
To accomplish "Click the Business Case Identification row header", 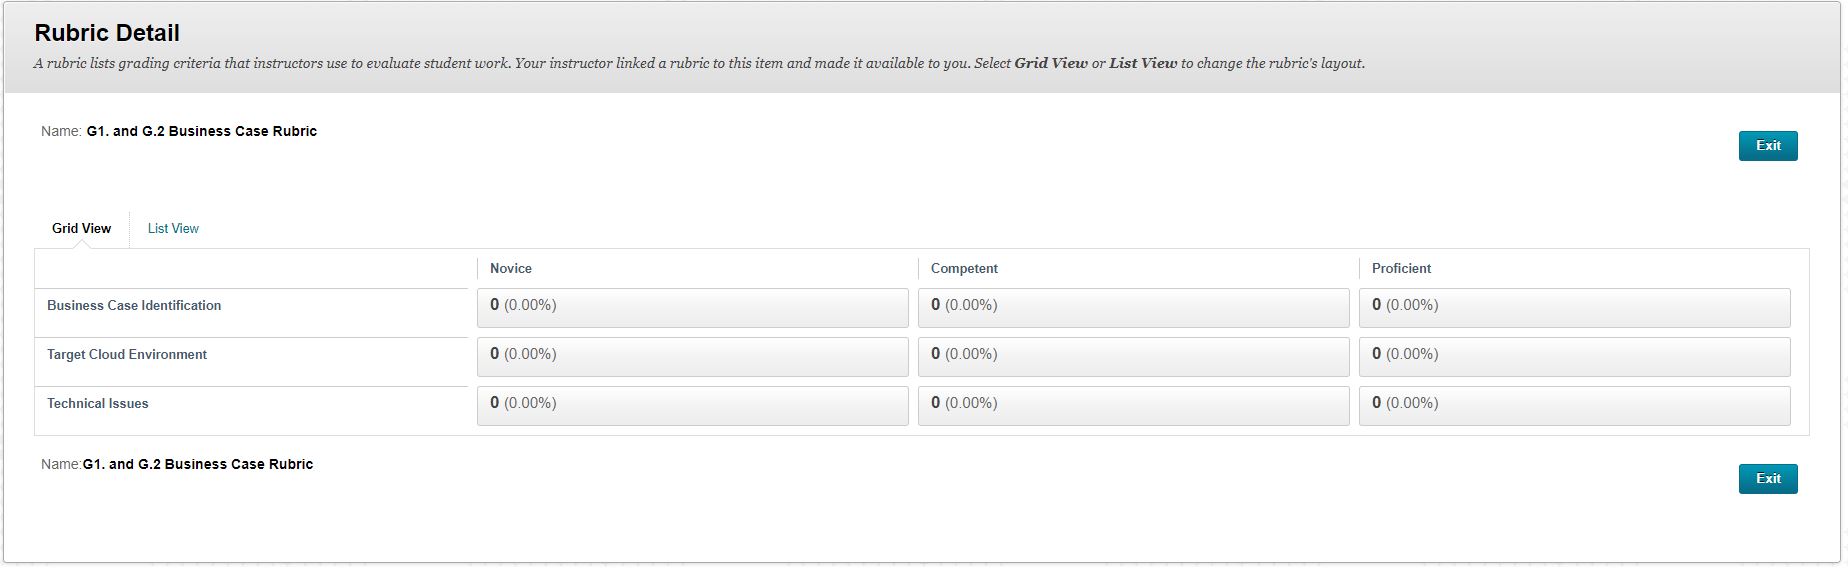I will [134, 306].
